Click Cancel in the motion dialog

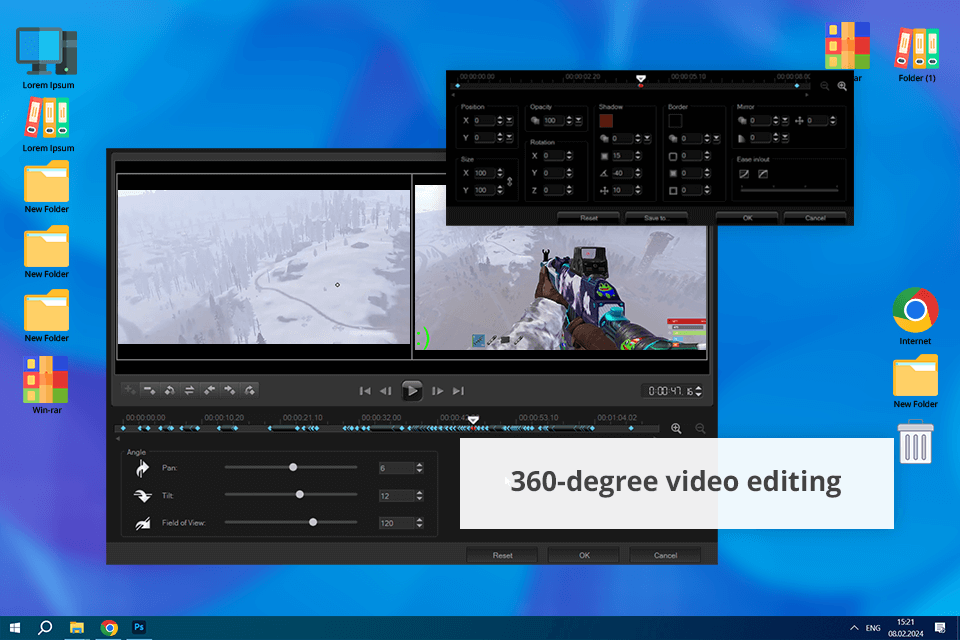(815, 218)
